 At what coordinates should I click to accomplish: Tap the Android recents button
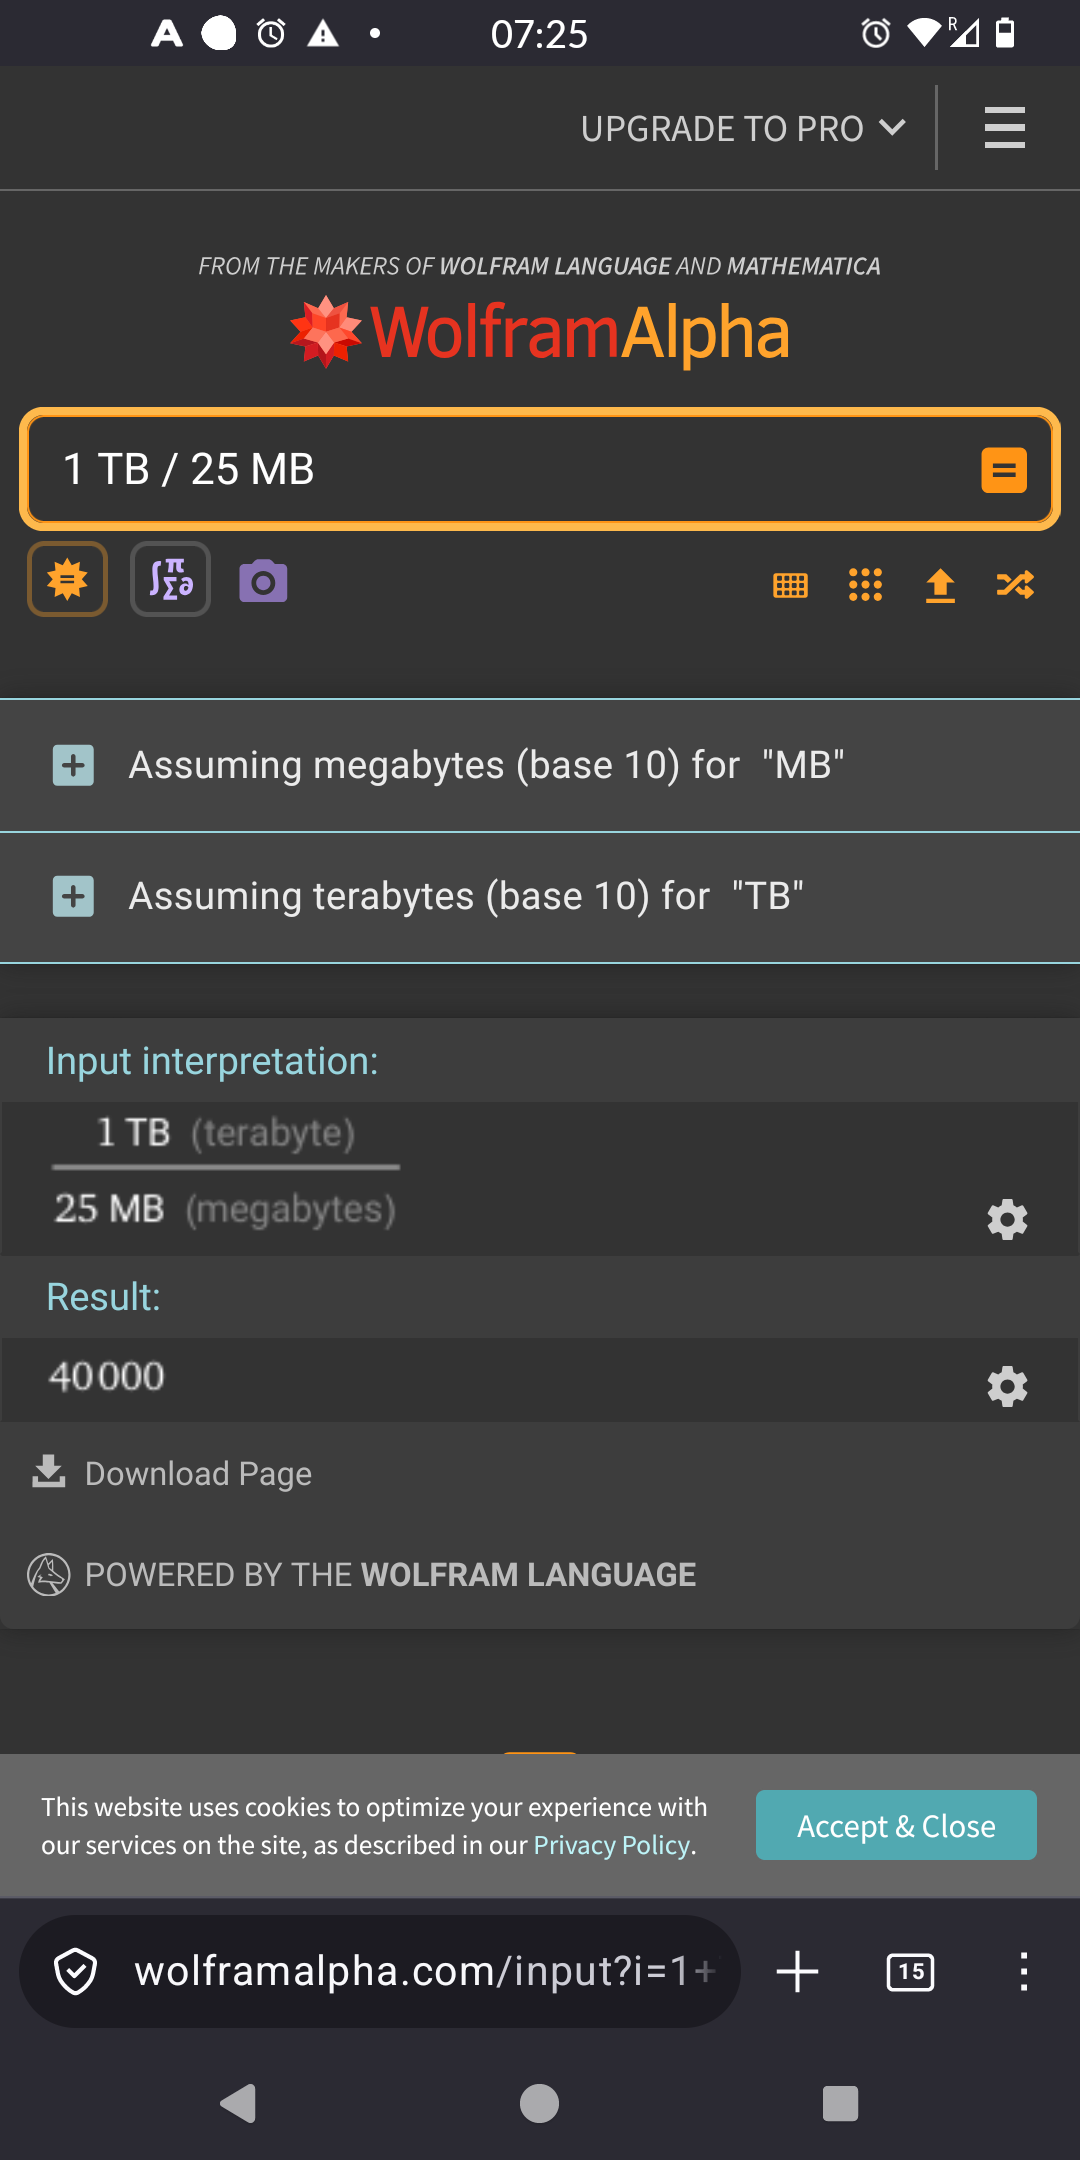(840, 2104)
